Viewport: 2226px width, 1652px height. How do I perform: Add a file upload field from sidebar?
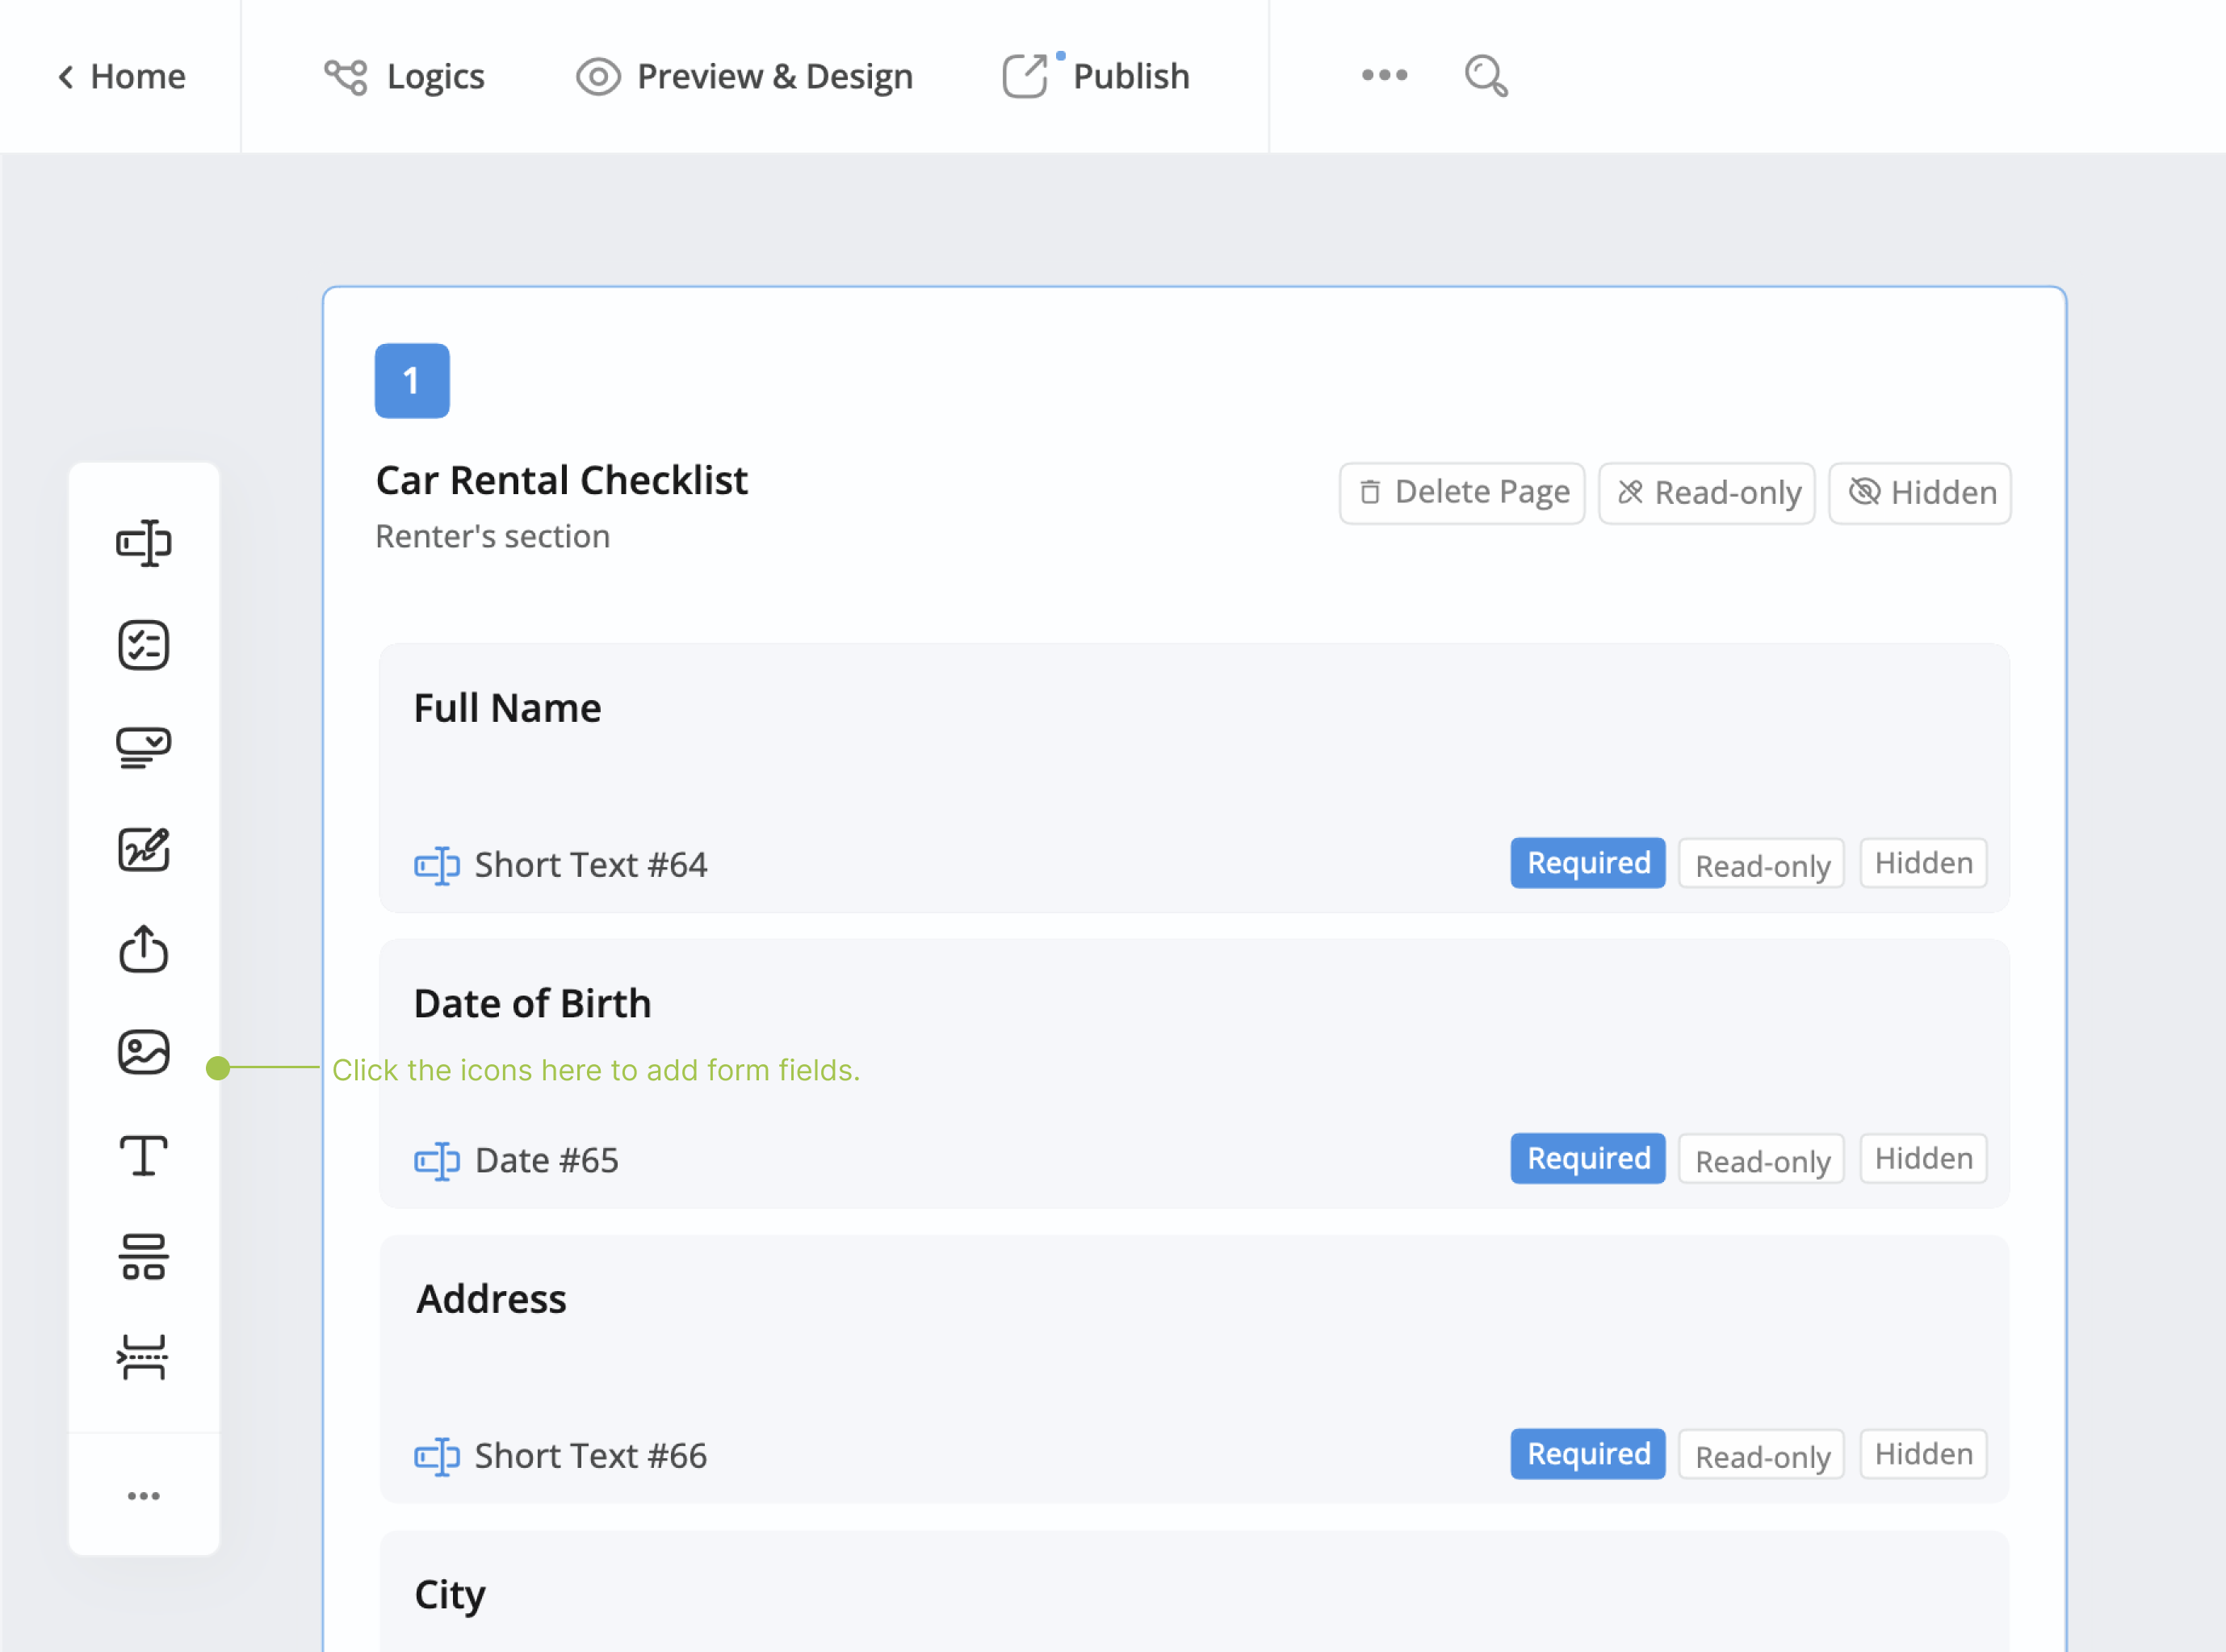click(143, 950)
